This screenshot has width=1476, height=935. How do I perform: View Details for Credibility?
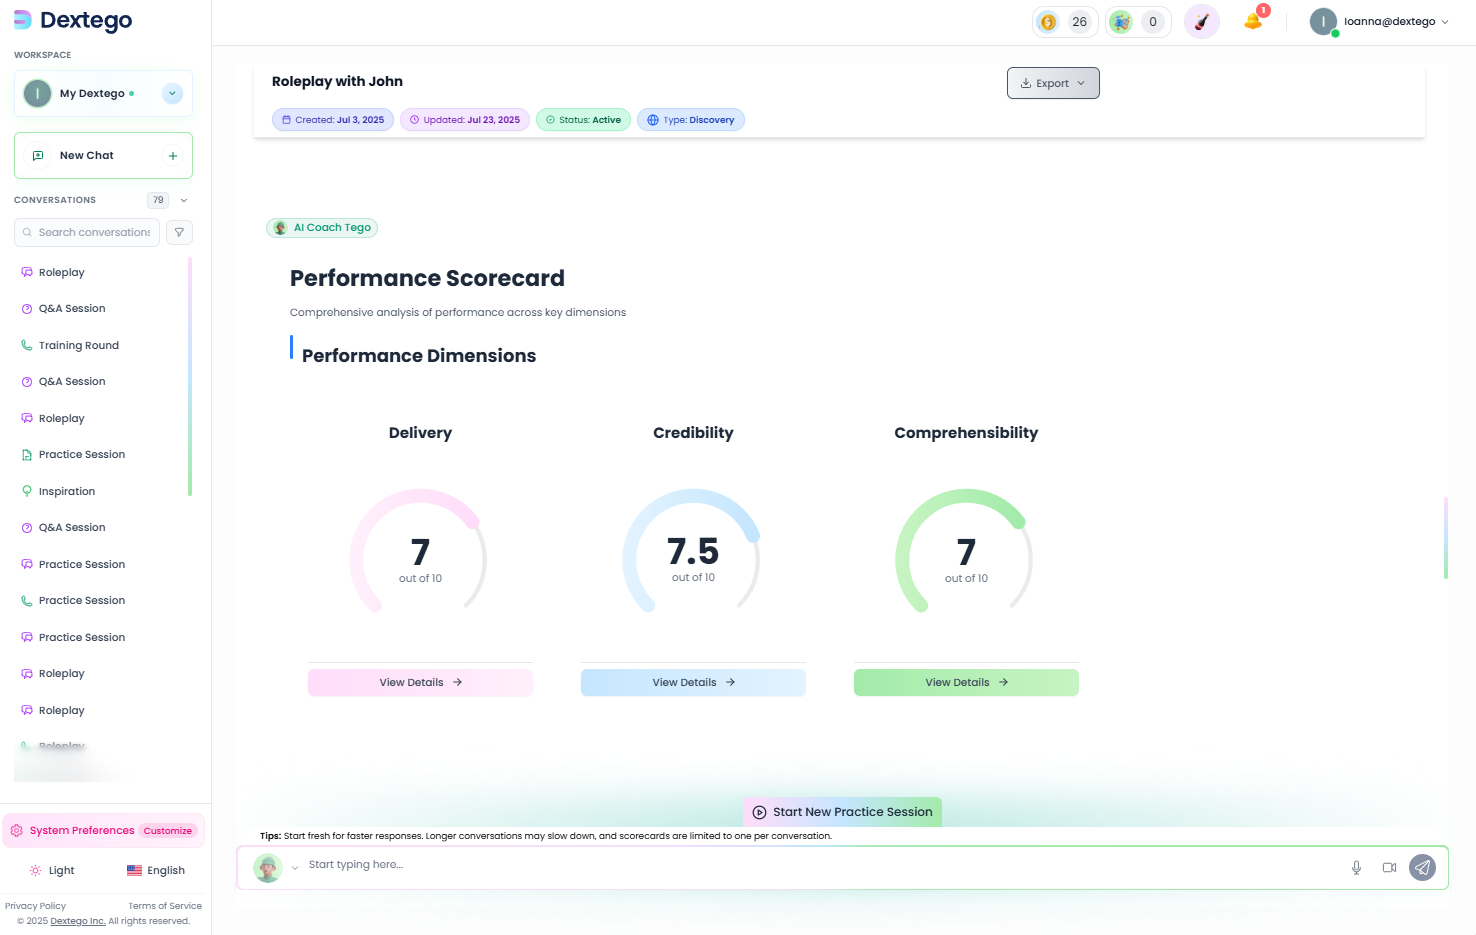pos(693,682)
